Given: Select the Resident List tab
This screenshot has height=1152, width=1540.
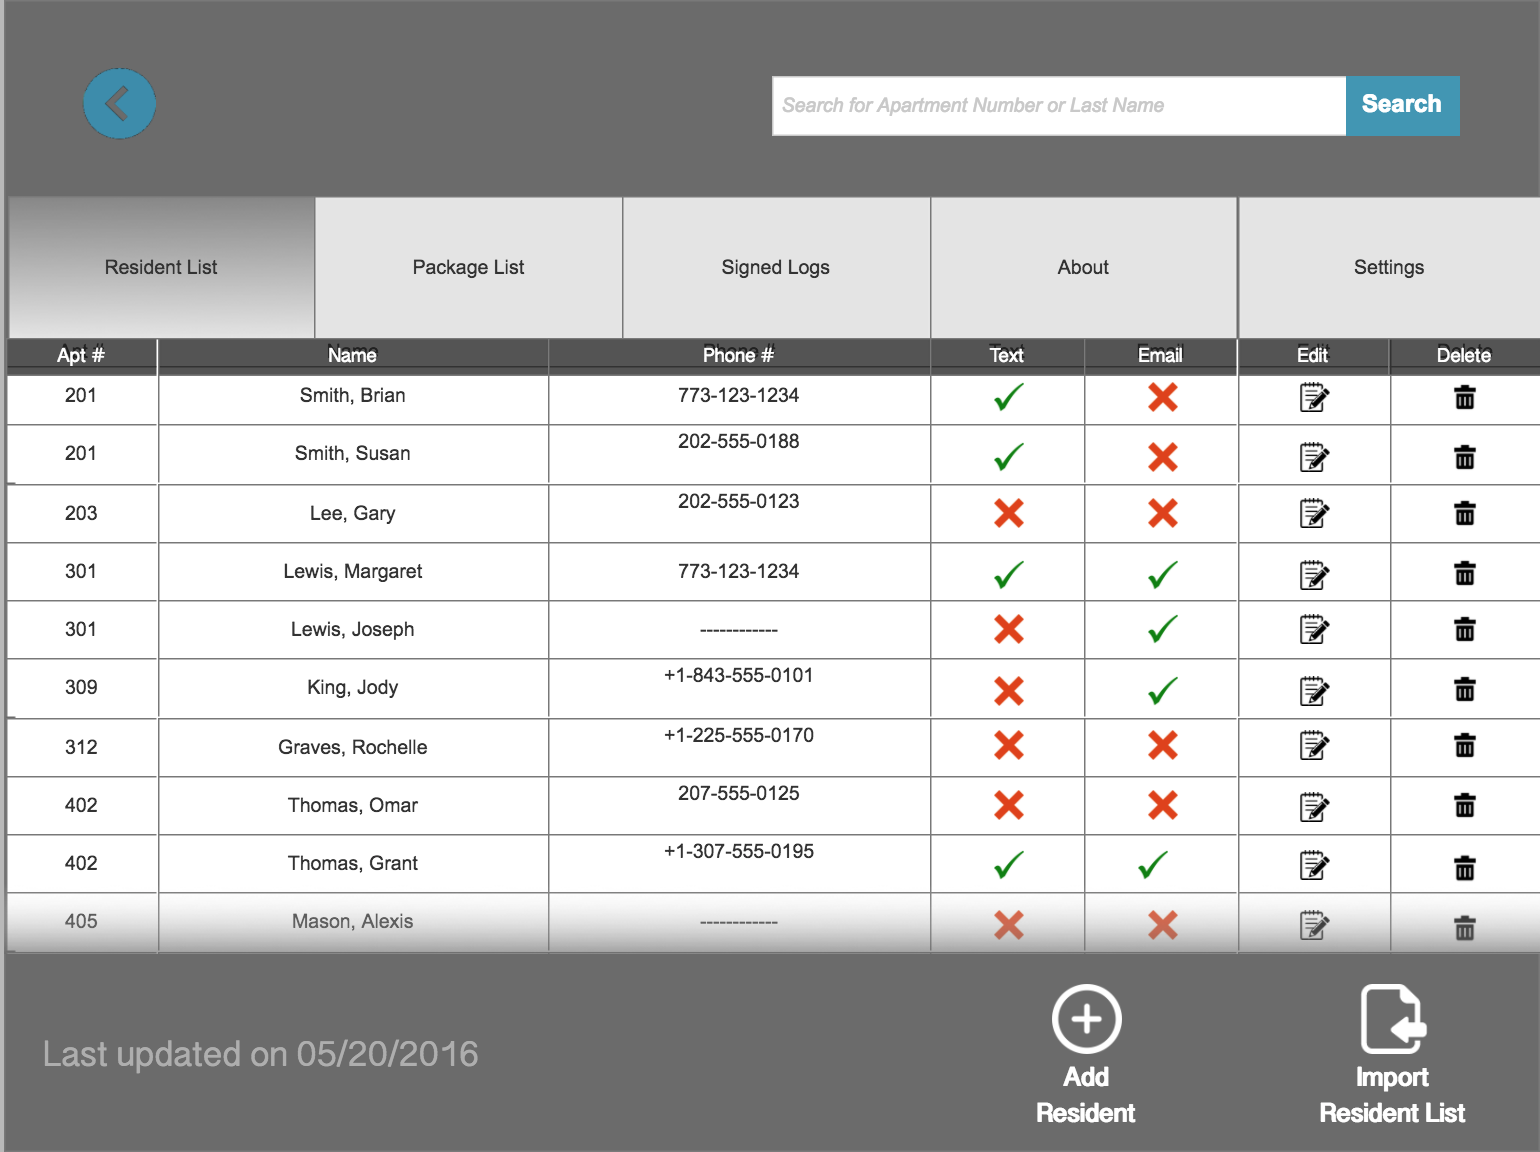Looking at the screenshot, I should pyautogui.click(x=161, y=267).
